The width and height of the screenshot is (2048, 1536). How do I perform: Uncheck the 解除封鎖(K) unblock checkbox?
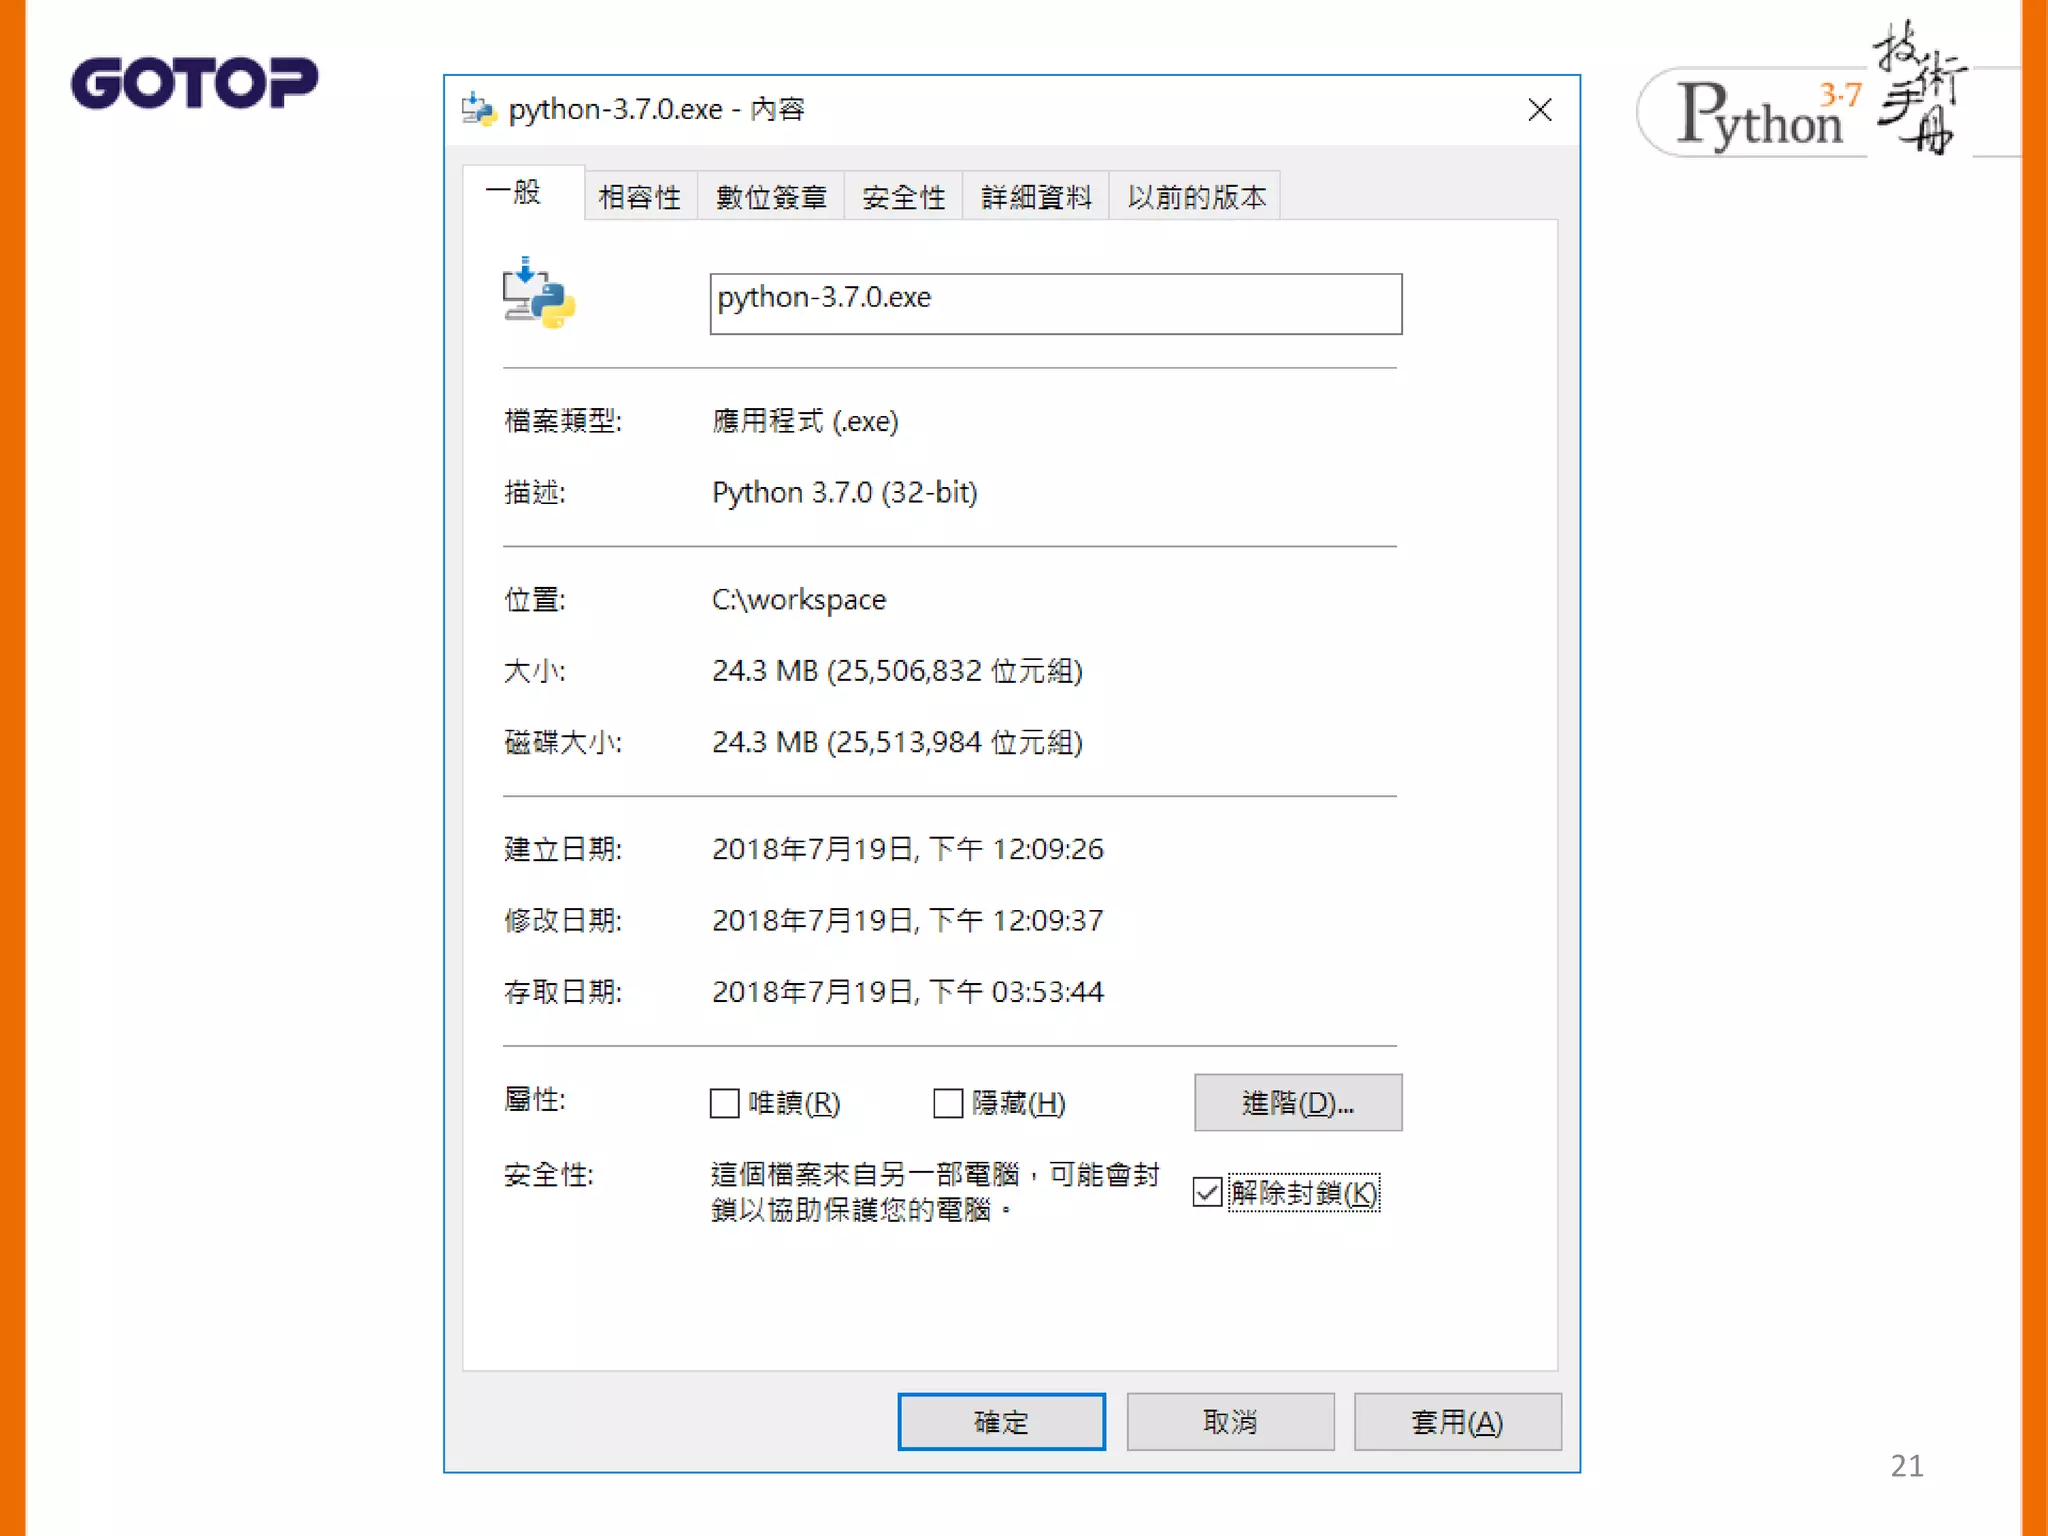point(1207,1192)
